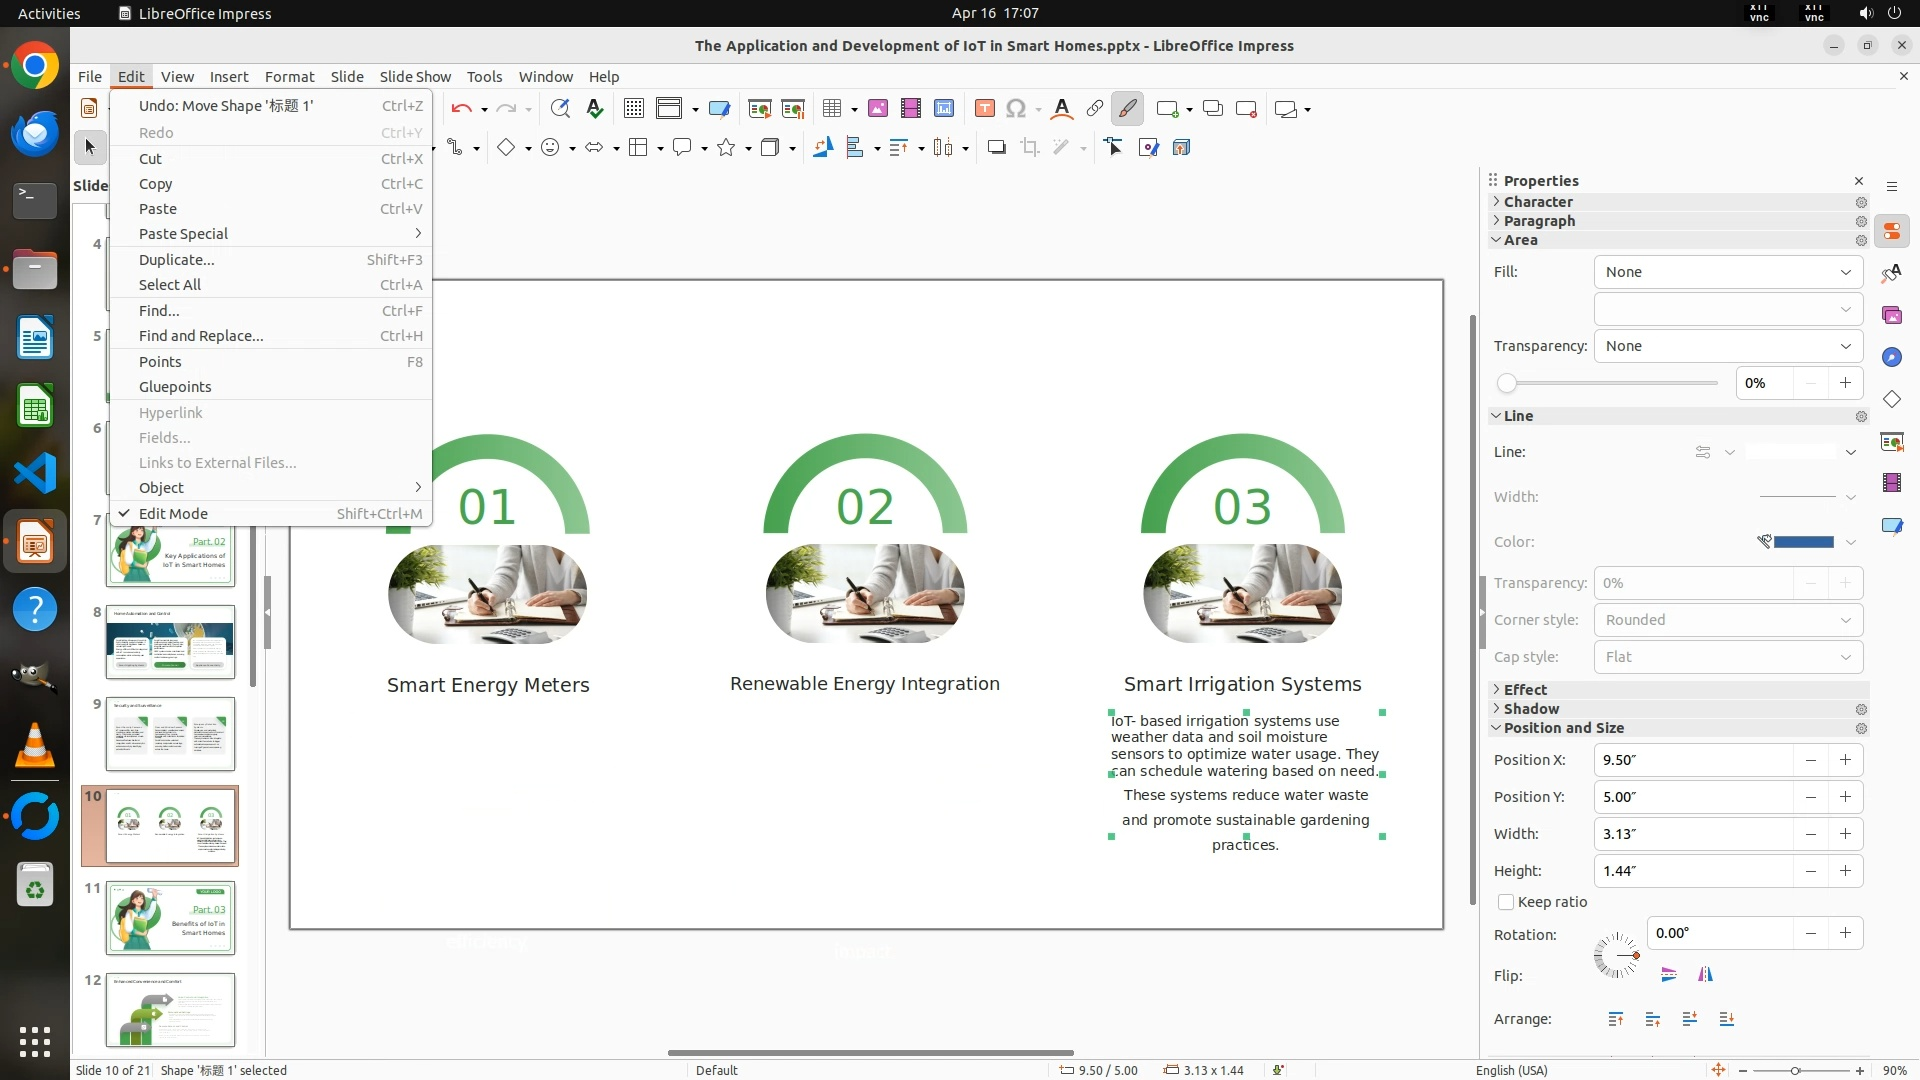
Task: Open the Slide Show menu
Action: (x=414, y=76)
